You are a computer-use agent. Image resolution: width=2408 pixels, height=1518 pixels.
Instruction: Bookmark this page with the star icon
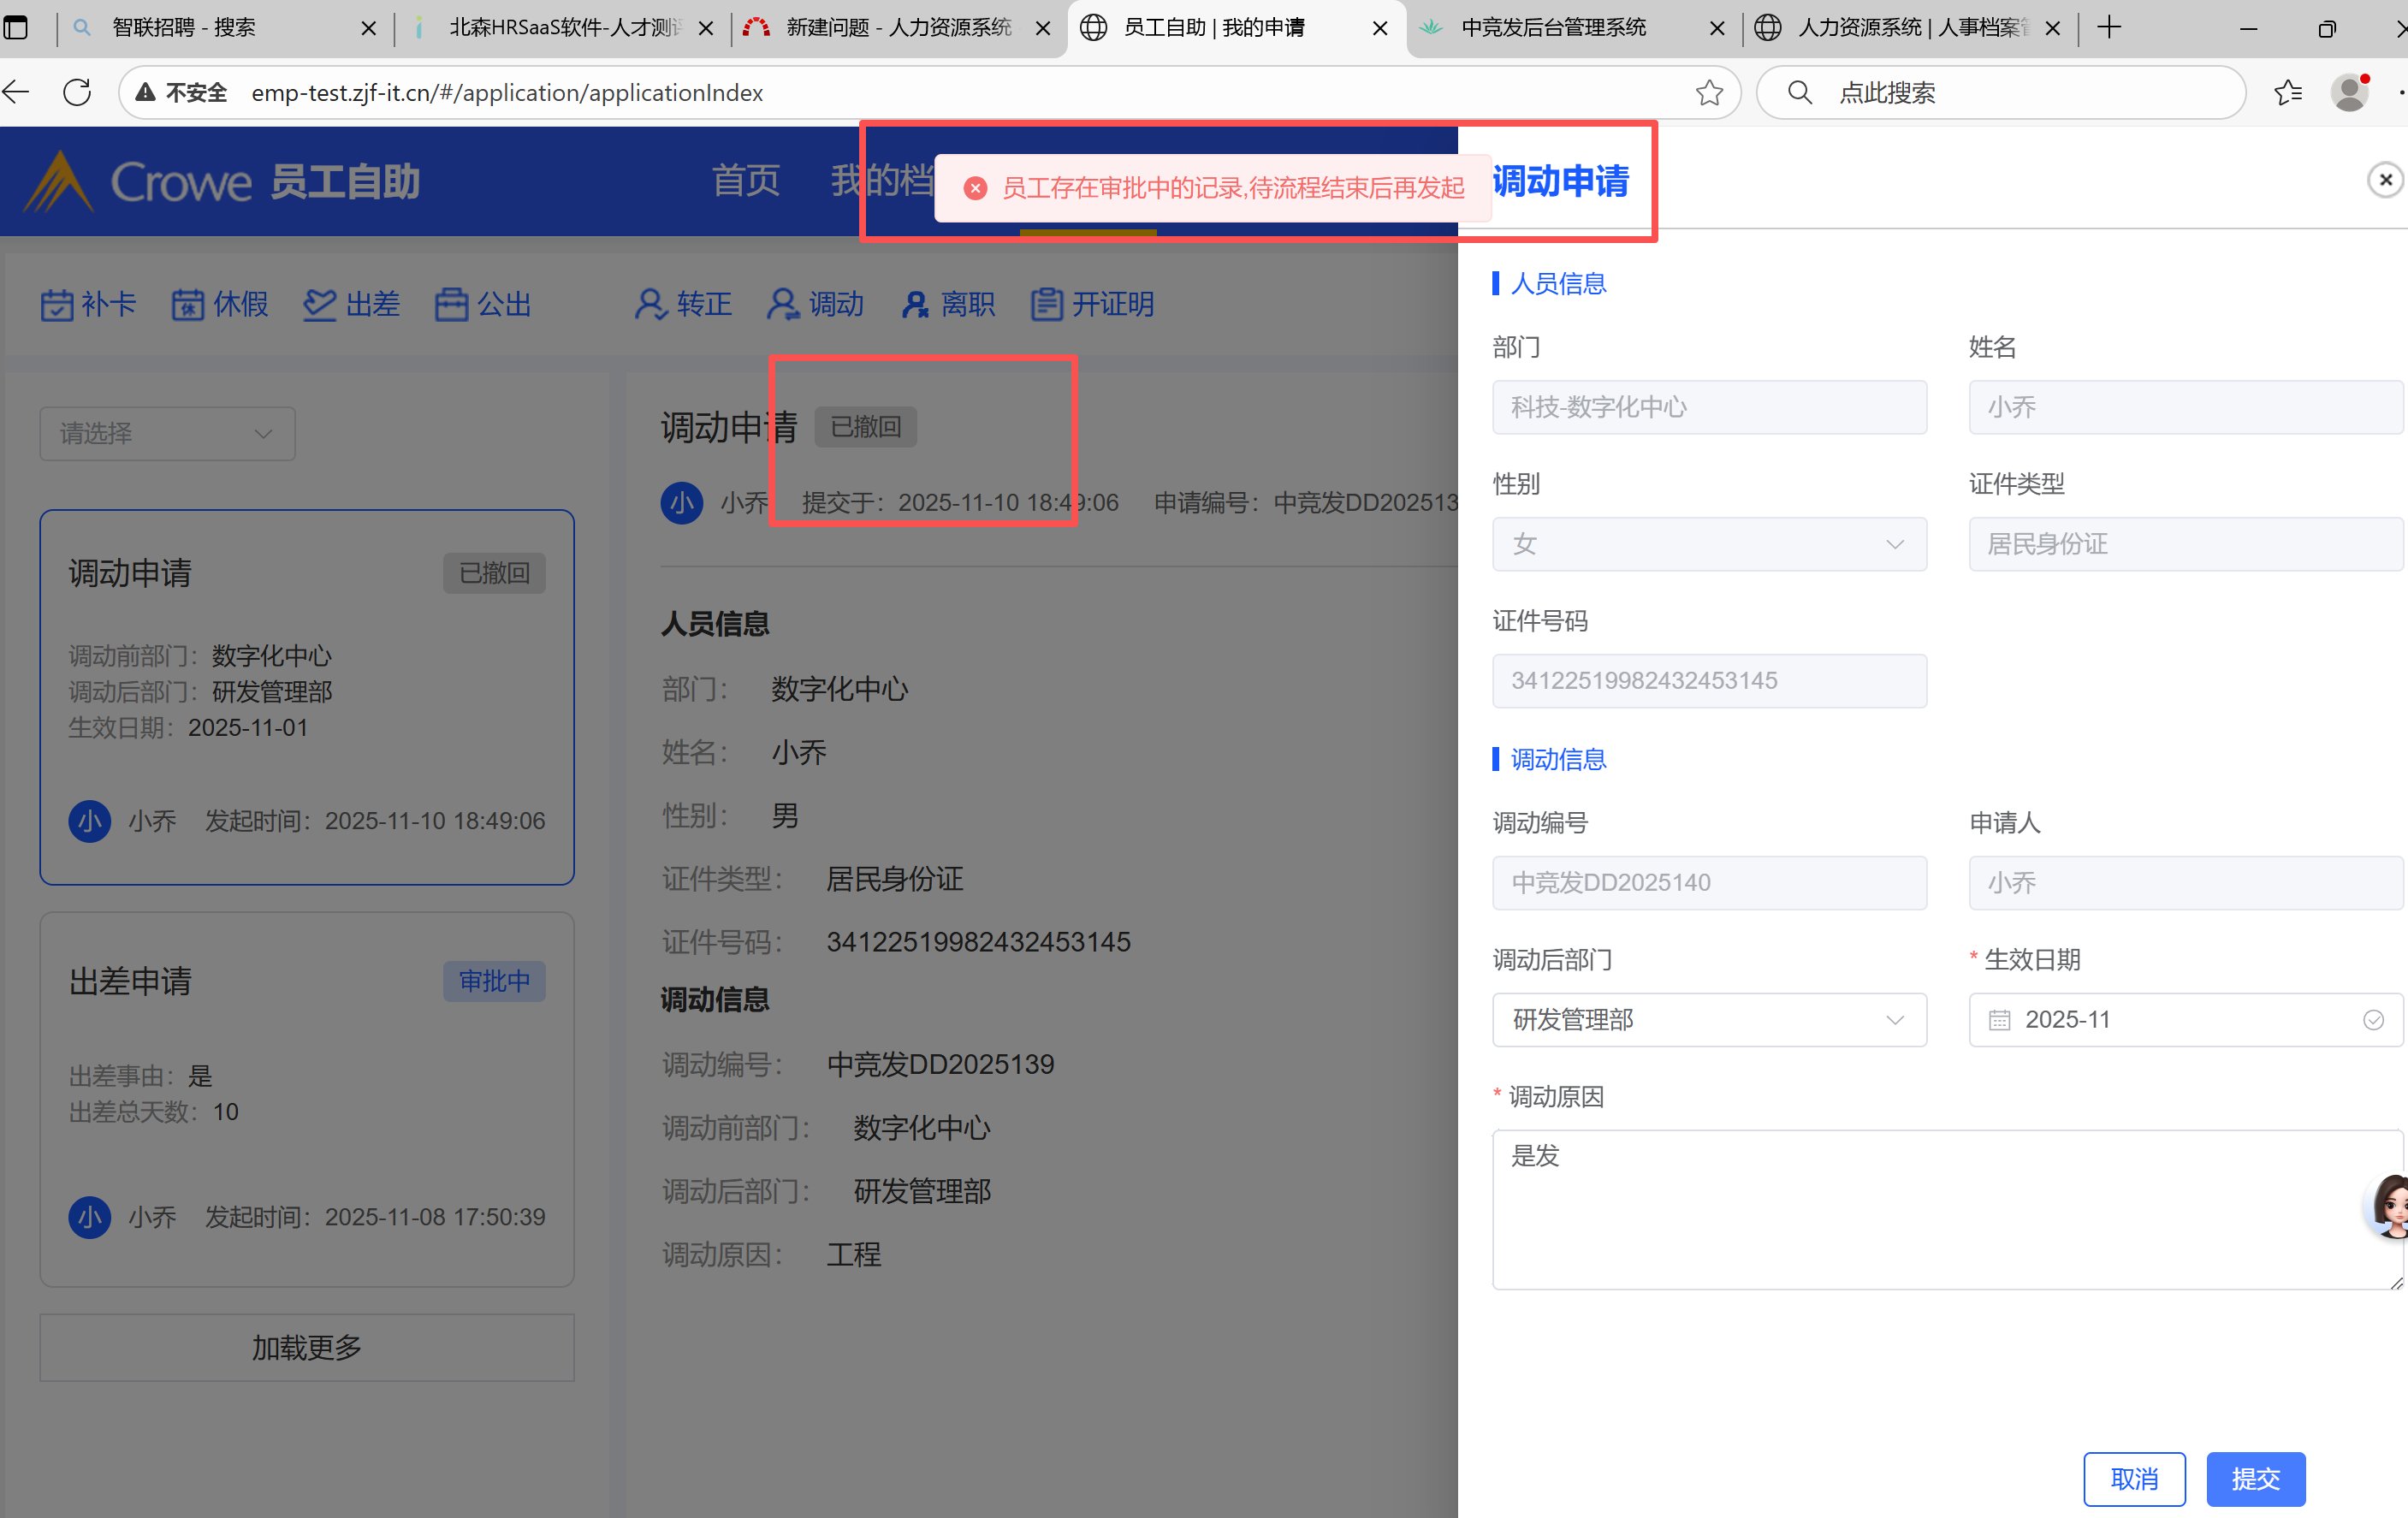(x=1709, y=93)
